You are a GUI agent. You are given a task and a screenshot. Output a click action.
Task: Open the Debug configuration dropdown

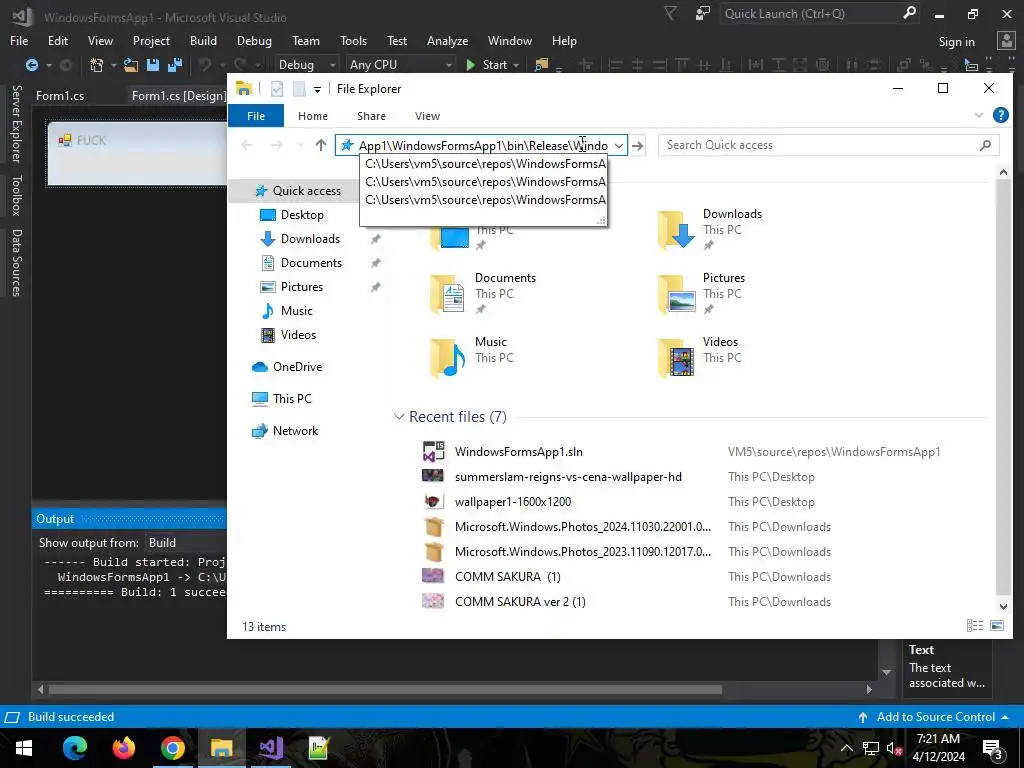tap(306, 65)
